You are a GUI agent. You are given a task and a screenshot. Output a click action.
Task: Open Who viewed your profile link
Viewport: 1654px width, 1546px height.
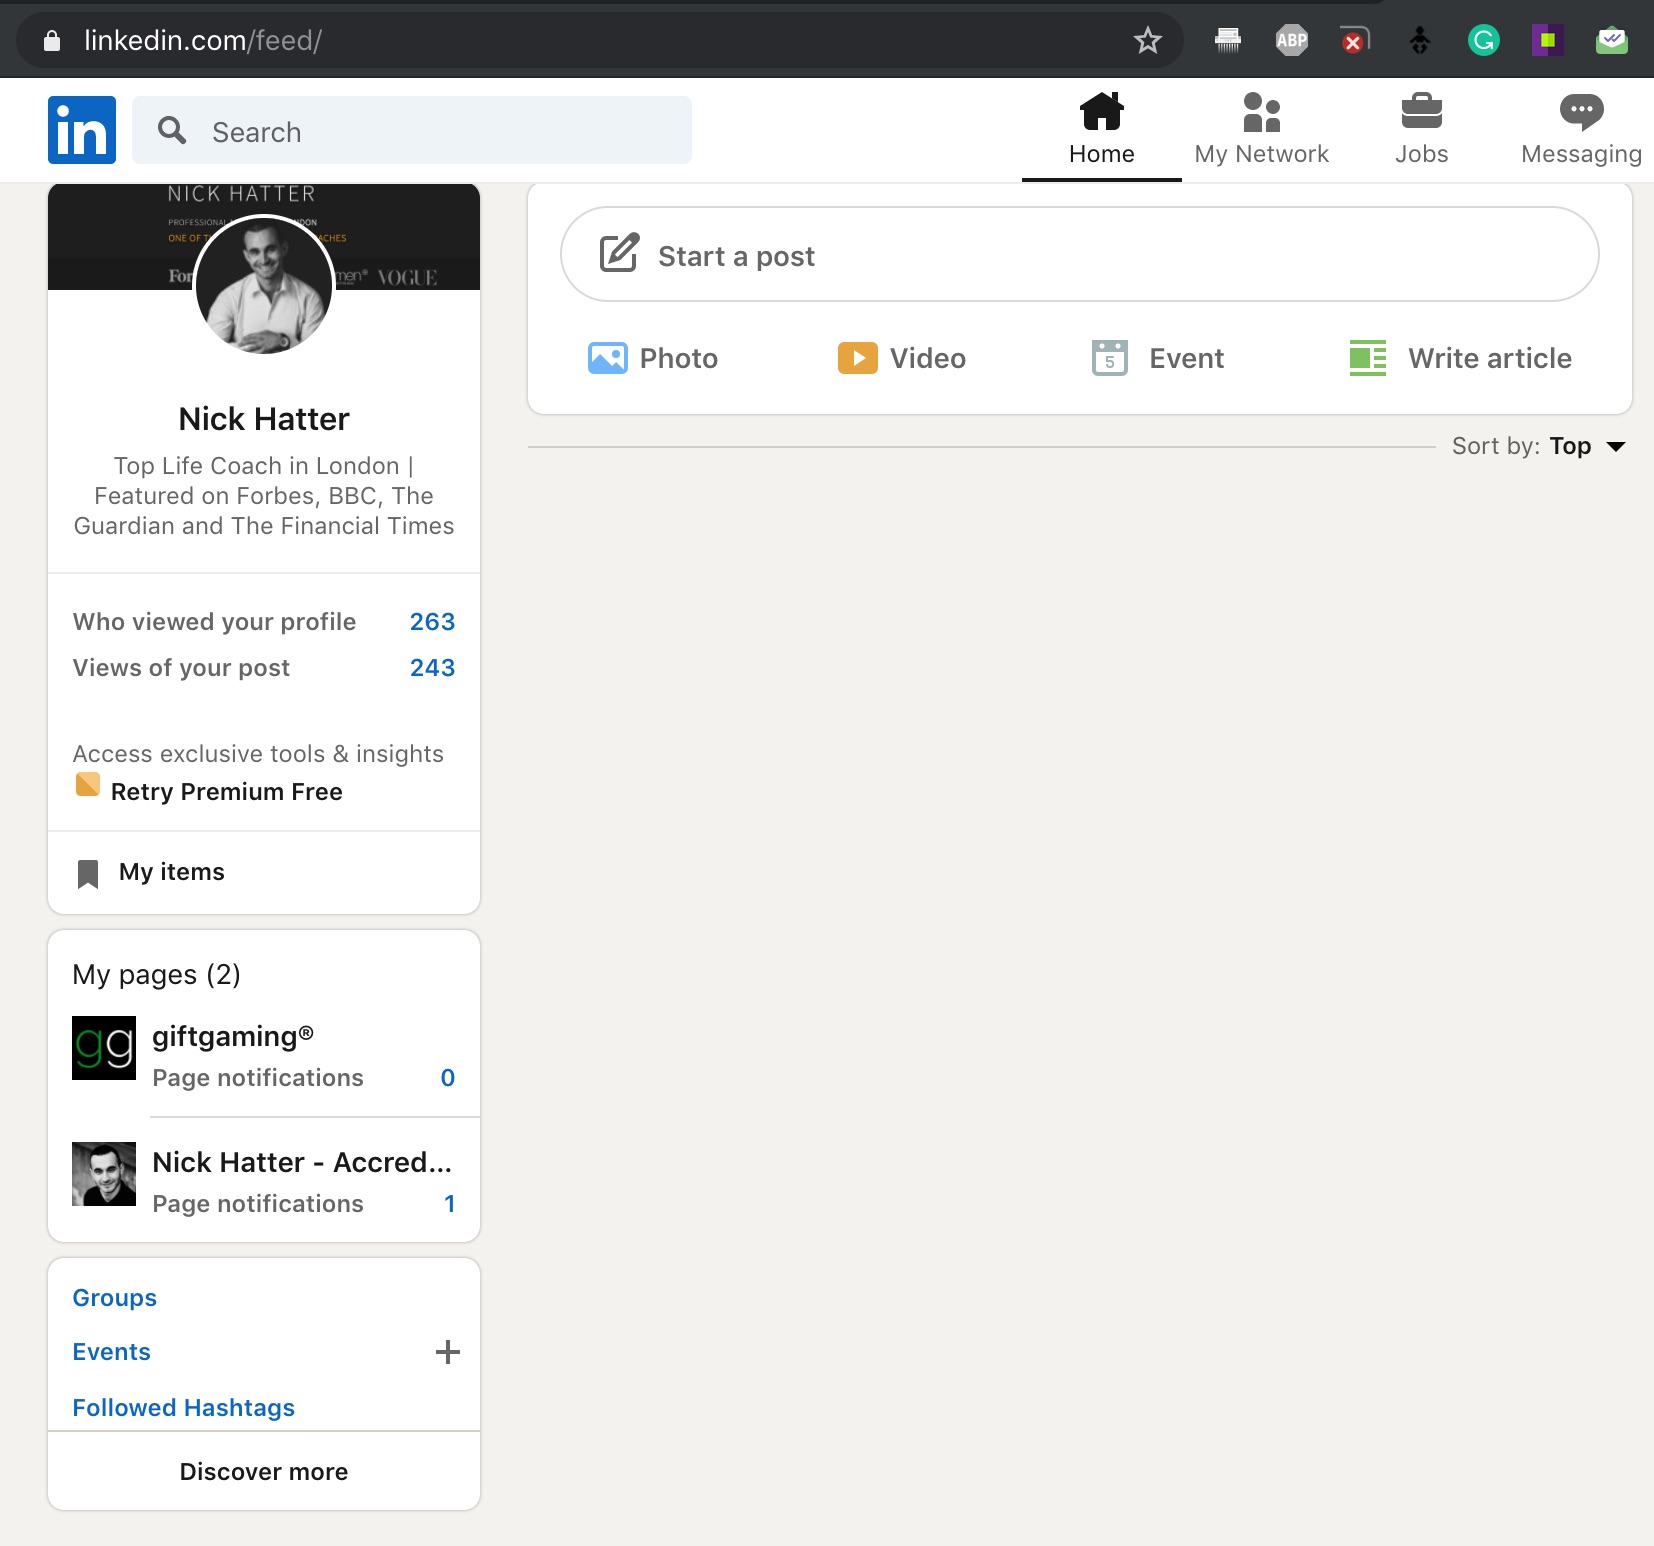click(214, 622)
